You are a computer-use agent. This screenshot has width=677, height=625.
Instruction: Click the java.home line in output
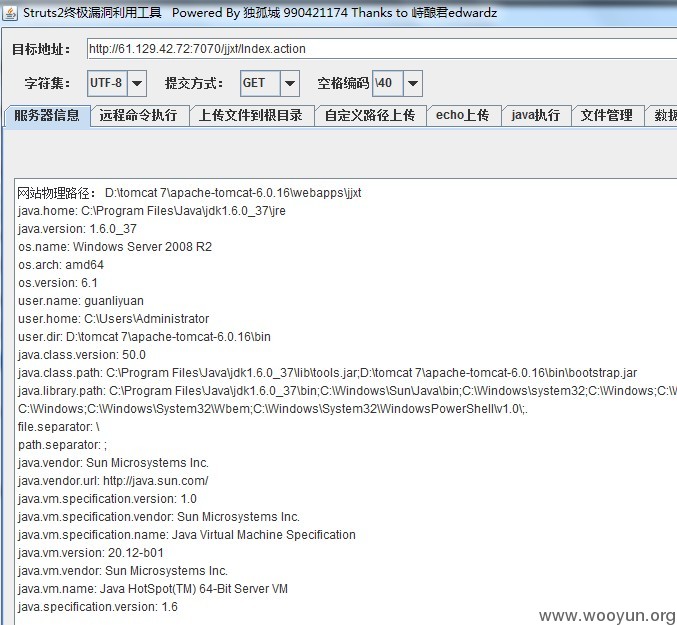(152, 211)
